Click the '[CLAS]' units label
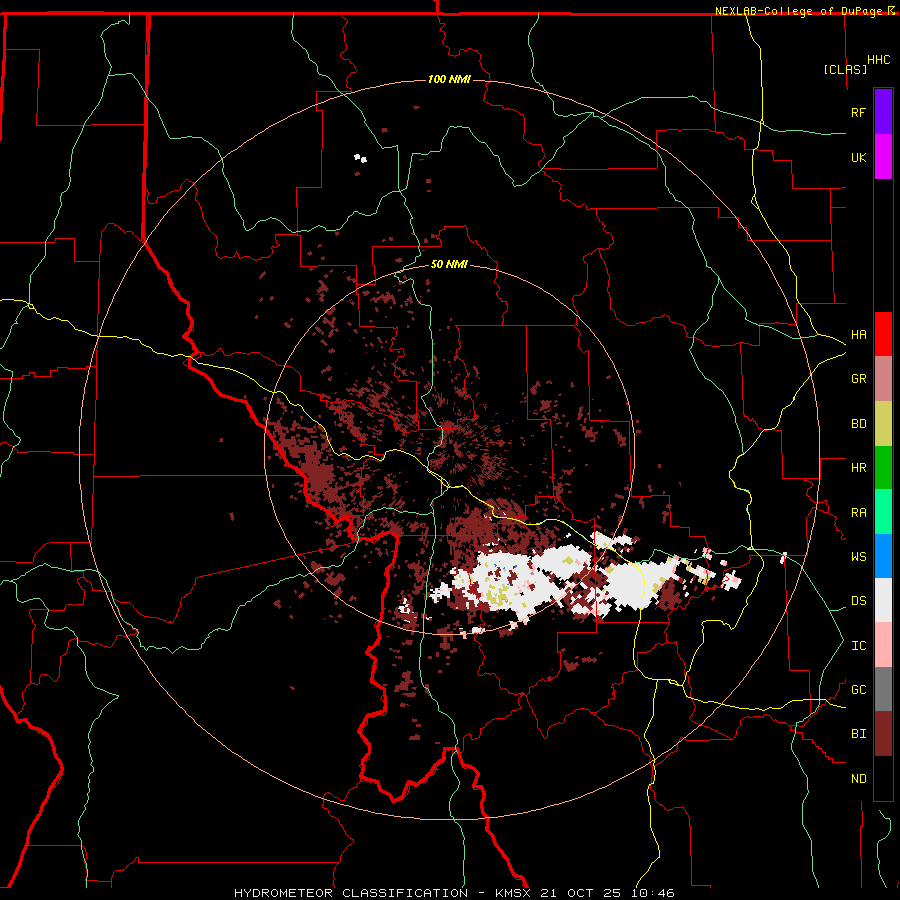Screen dimensions: 900x900 pyautogui.click(x=845, y=69)
